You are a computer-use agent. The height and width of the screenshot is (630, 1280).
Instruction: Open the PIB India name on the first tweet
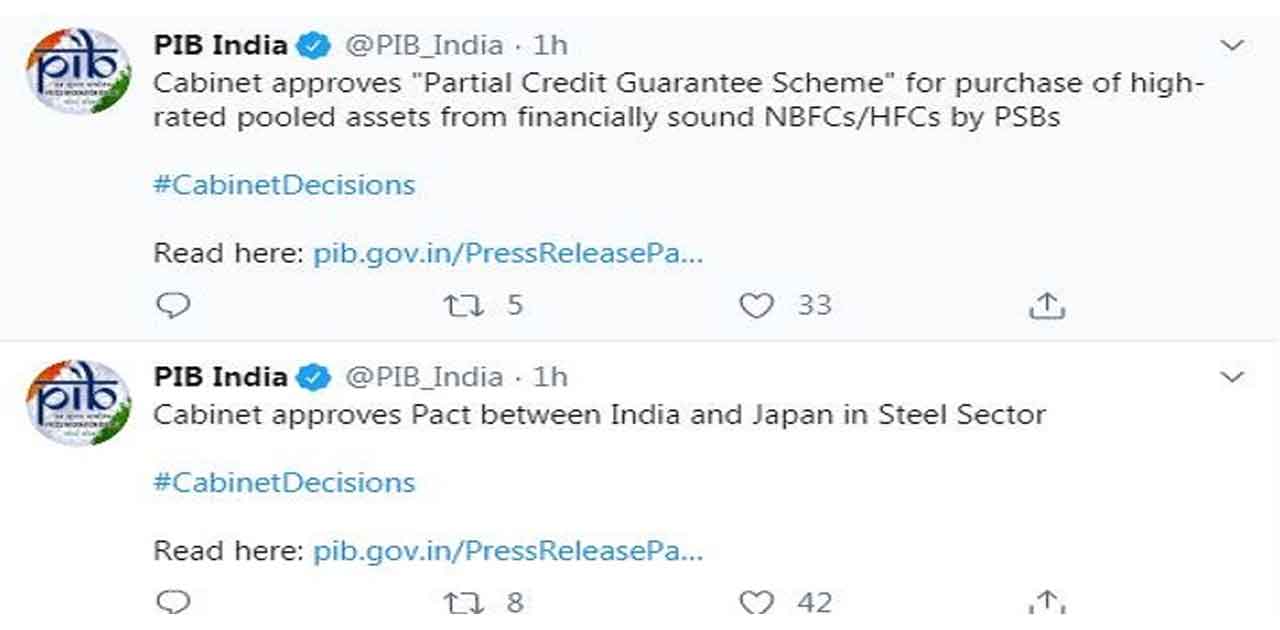tap(220, 45)
